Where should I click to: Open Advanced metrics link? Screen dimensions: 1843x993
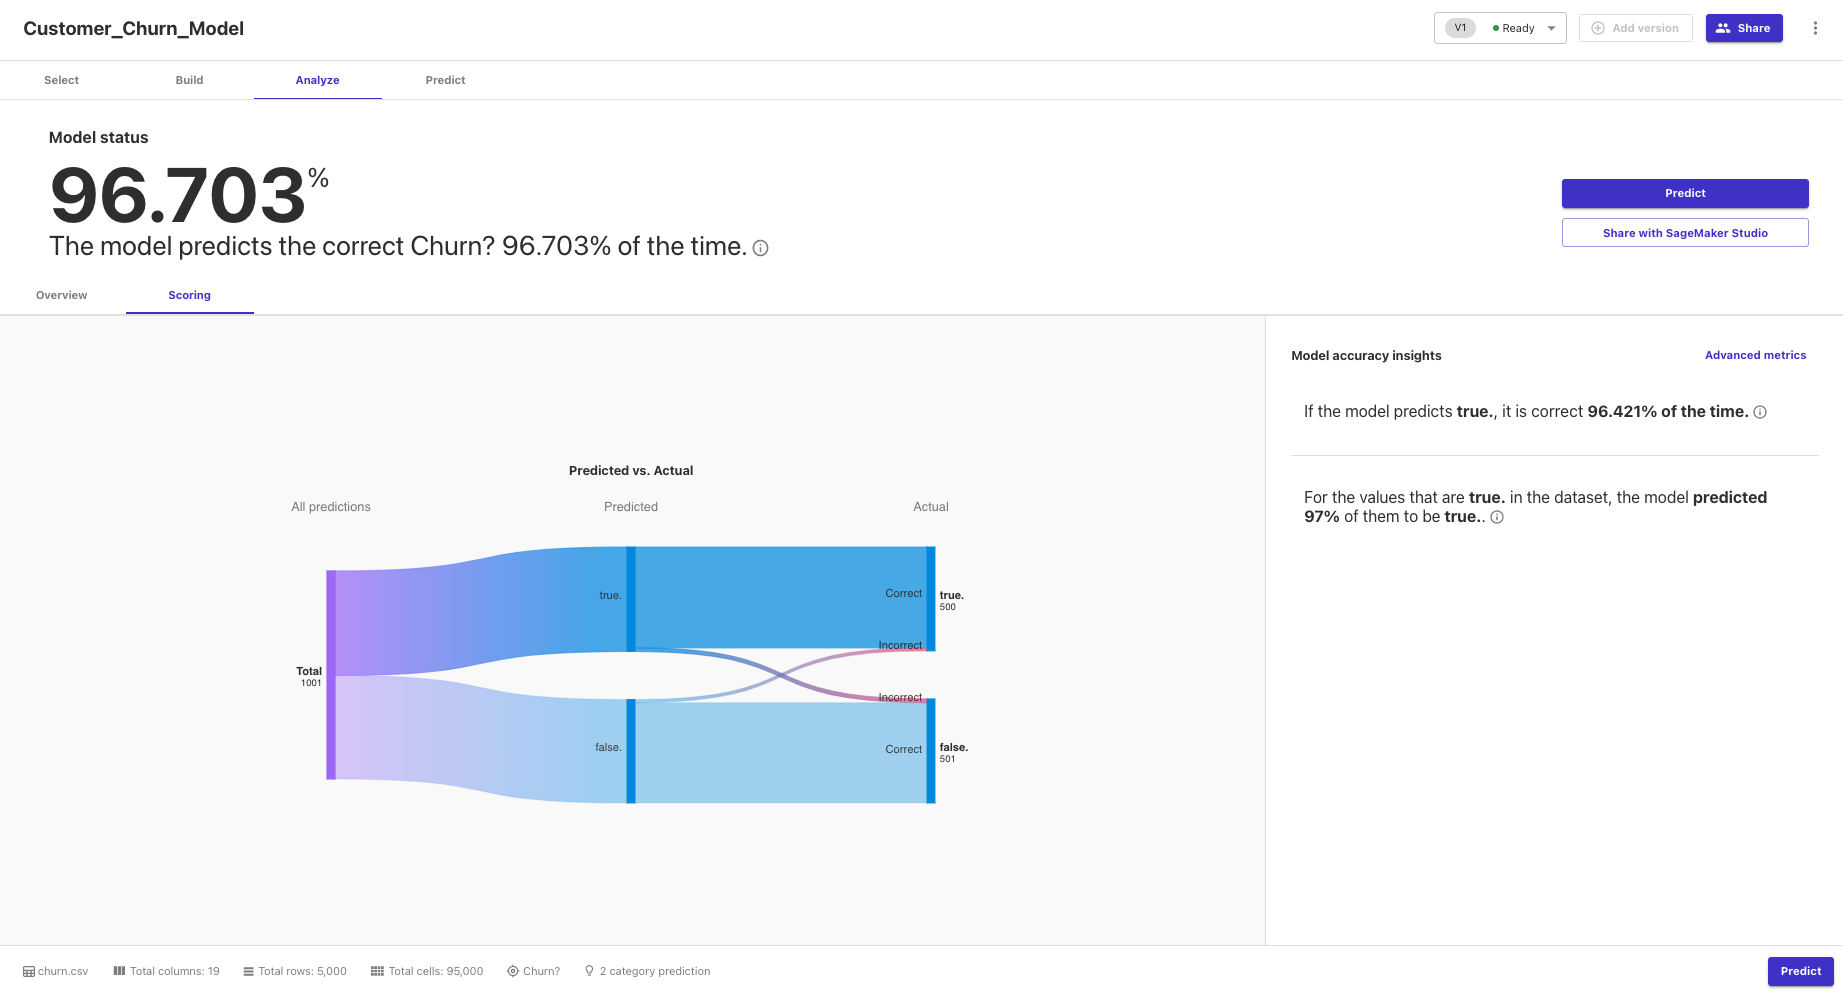(x=1755, y=355)
